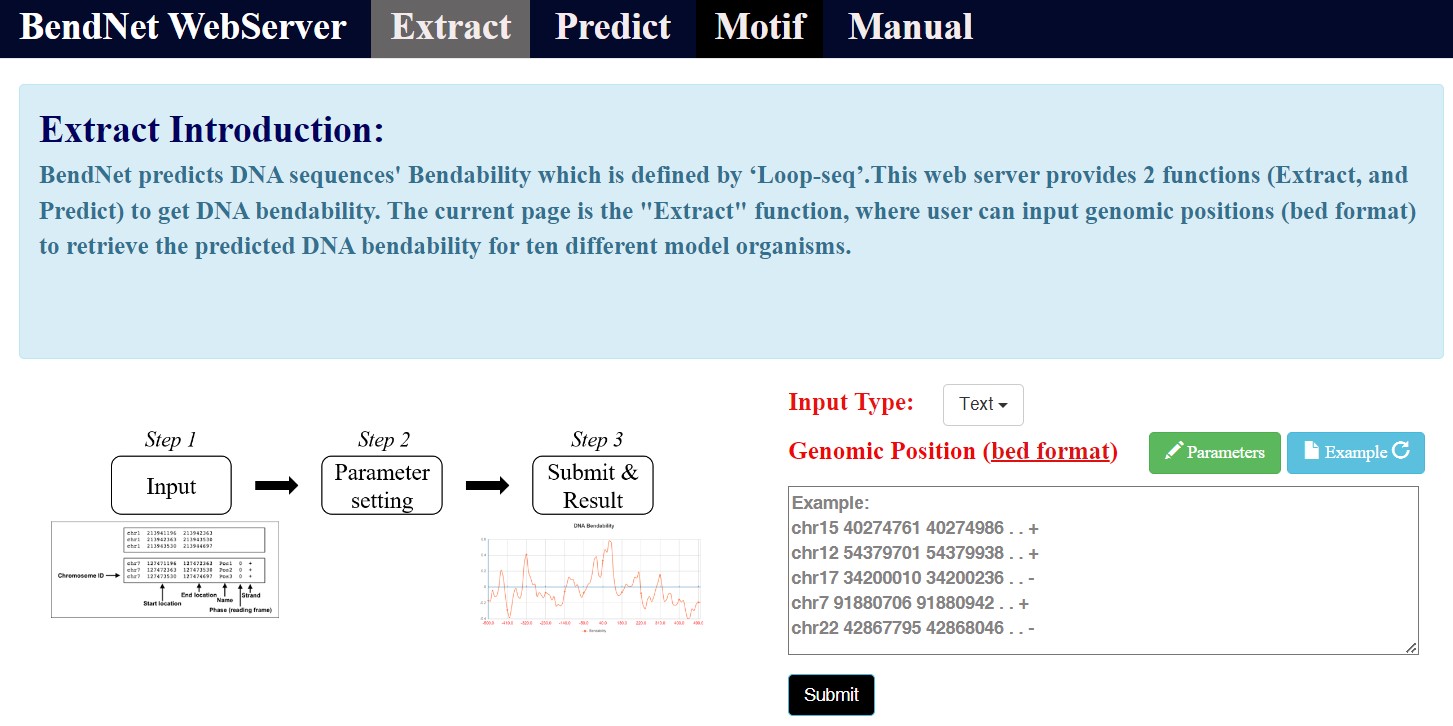
Task: Switch to the Predict tab
Action: click(x=612, y=28)
